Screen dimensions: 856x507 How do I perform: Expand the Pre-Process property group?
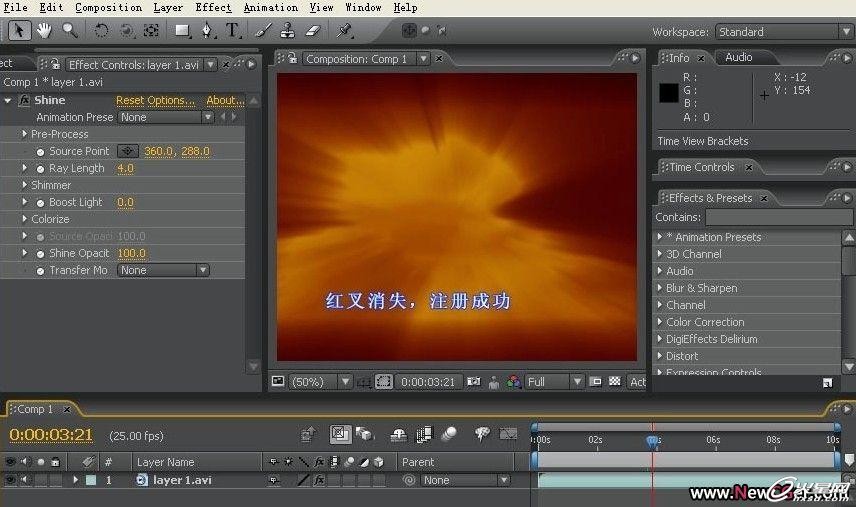tap(25, 134)
